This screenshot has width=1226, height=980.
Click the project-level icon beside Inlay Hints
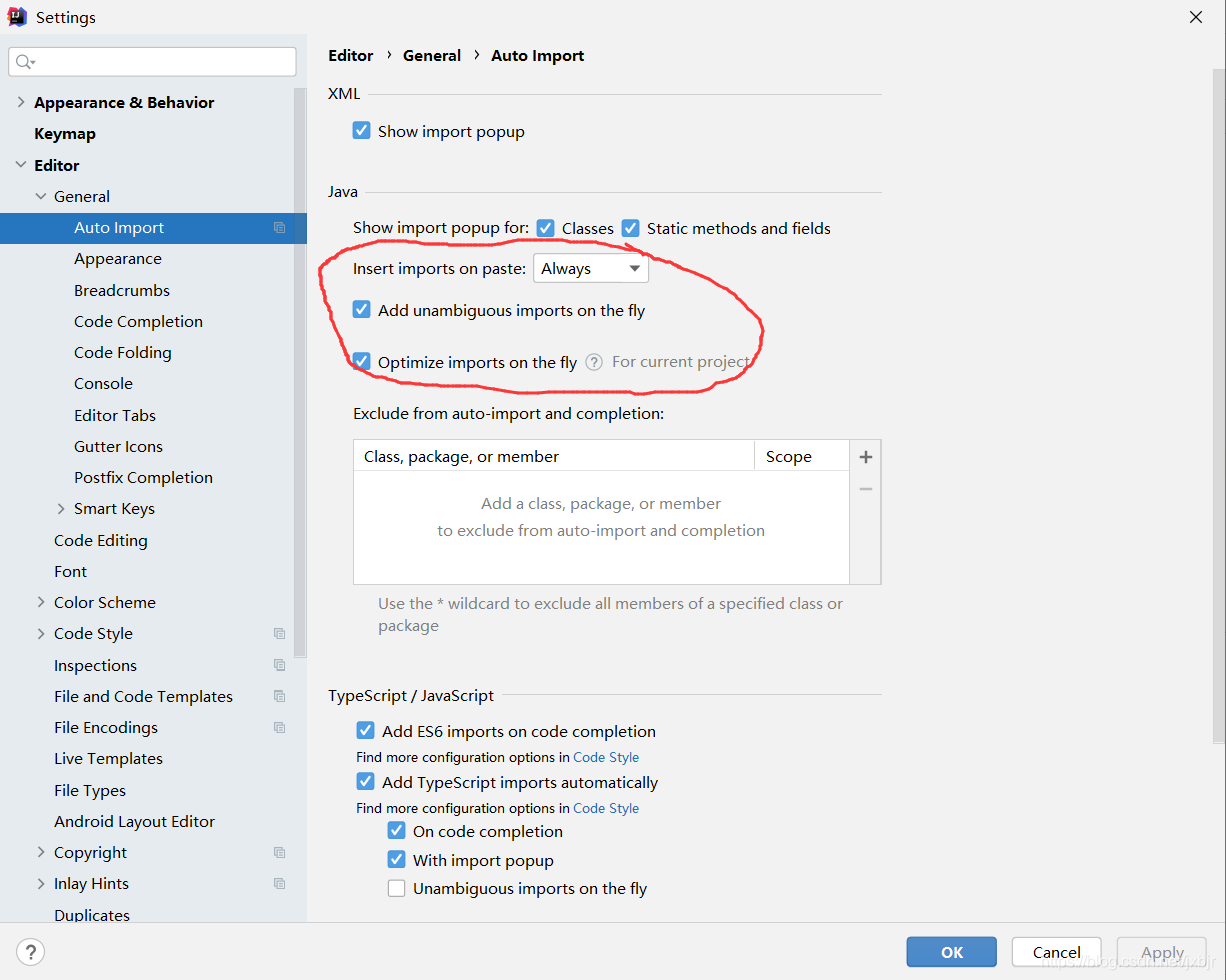coord(280,884)
